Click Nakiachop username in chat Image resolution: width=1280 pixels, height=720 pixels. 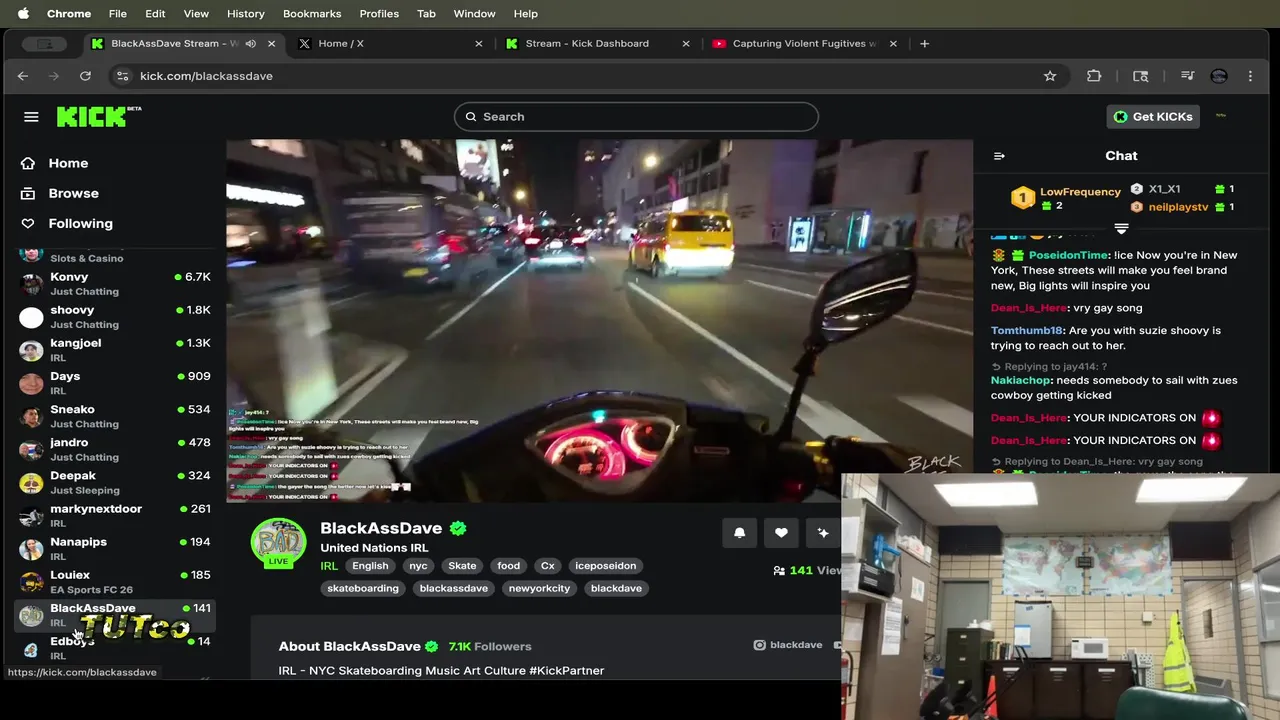click(1022, 380)
